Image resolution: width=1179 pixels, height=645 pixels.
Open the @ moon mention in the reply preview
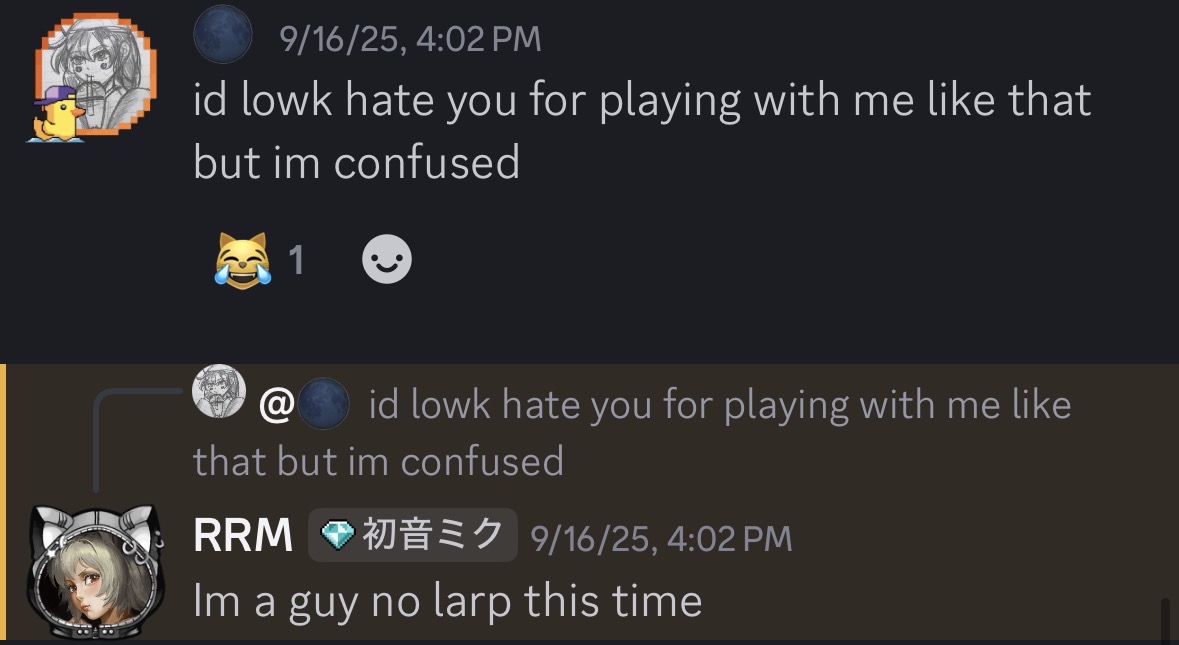(304, 404)
